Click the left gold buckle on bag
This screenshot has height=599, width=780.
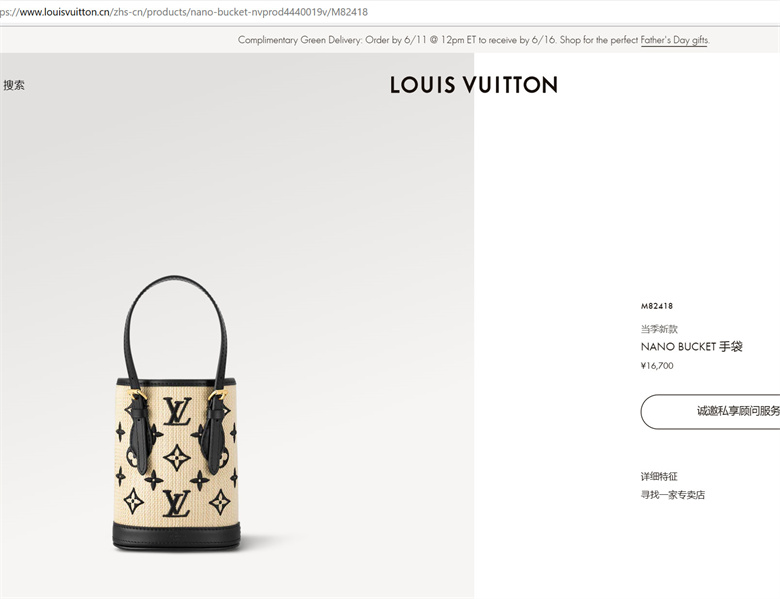click(x=136, y=395)
